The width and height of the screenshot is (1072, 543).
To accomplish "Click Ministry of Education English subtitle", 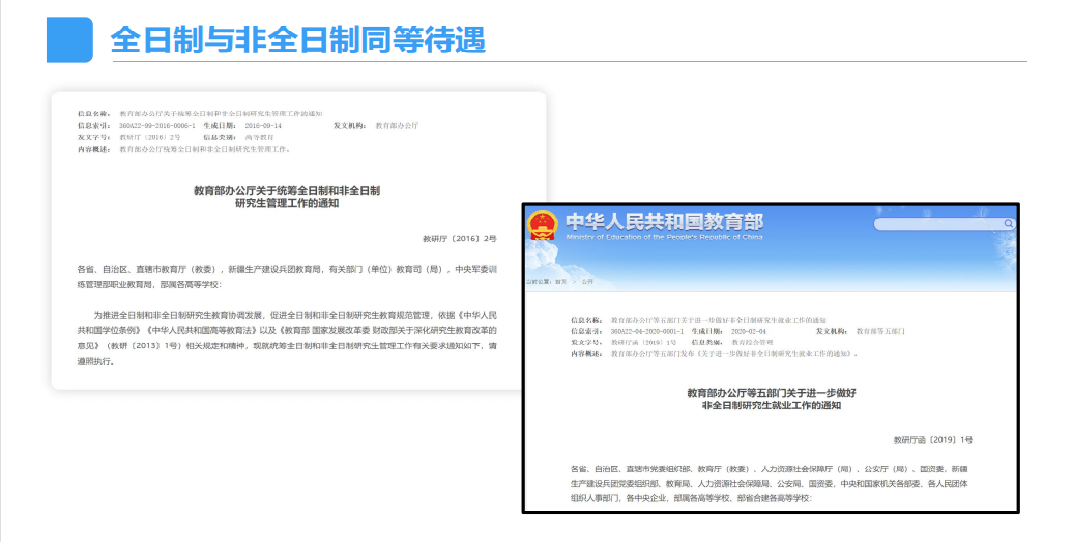I will [x=664, y=237].
